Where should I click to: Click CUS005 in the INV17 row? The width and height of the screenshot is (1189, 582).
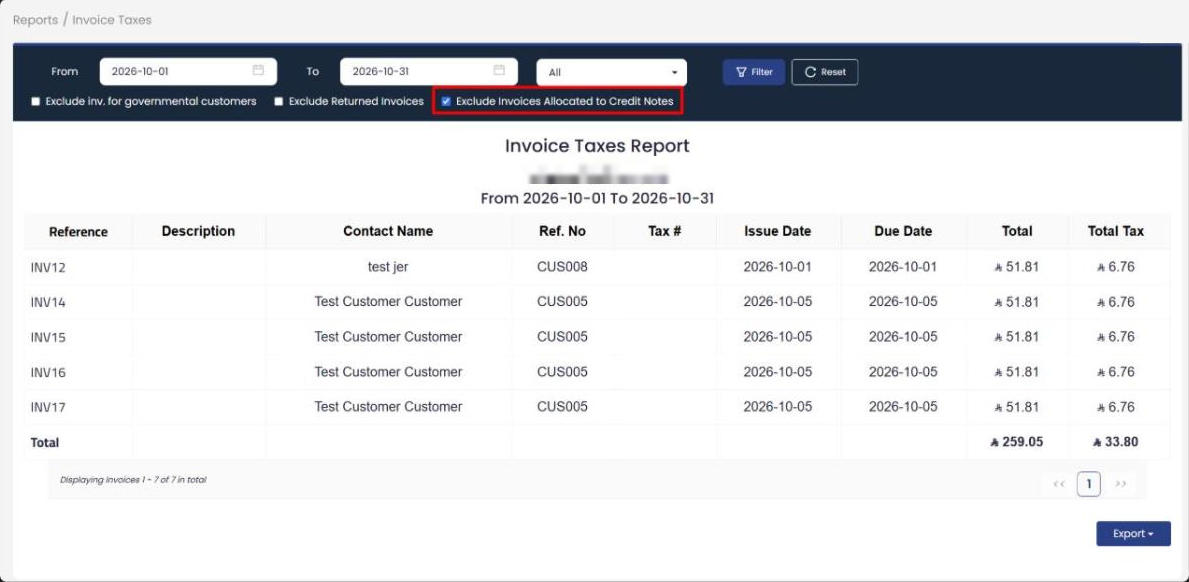pos(562,407)
